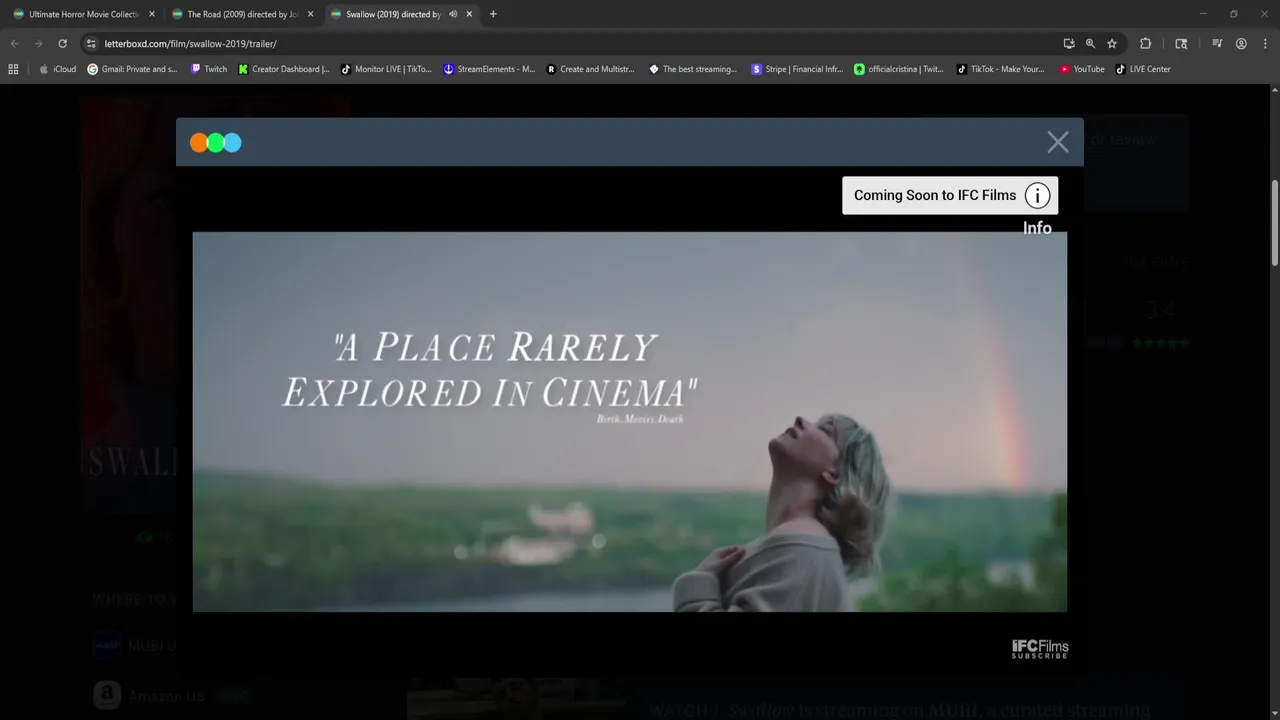Image resolution: width=1280 pixels, height=720 pixels.
Task: Open LIVE Center bookmark
Action: click(1143, 69)
